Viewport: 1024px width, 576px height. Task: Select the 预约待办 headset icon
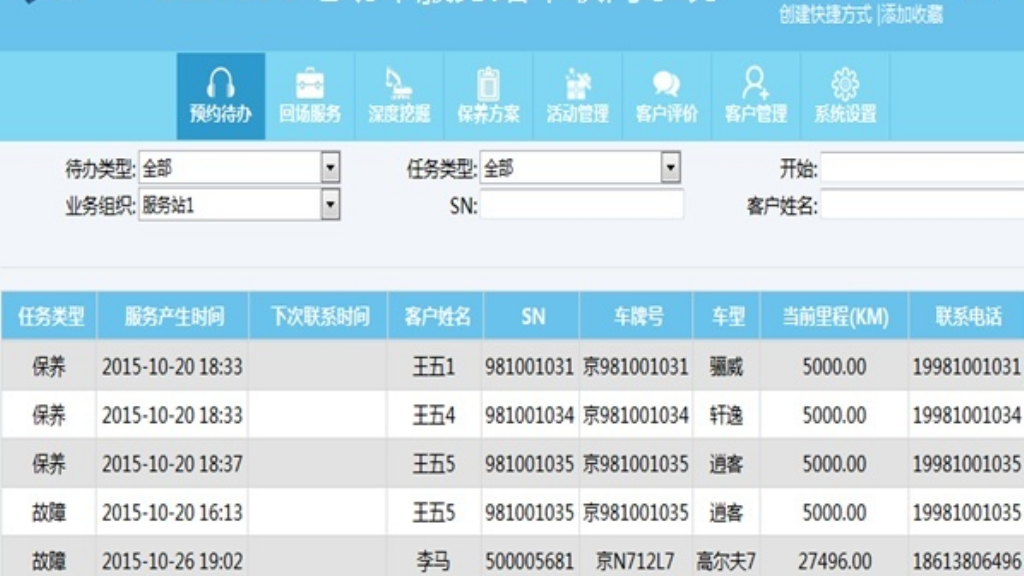click(x=220, y=85)
